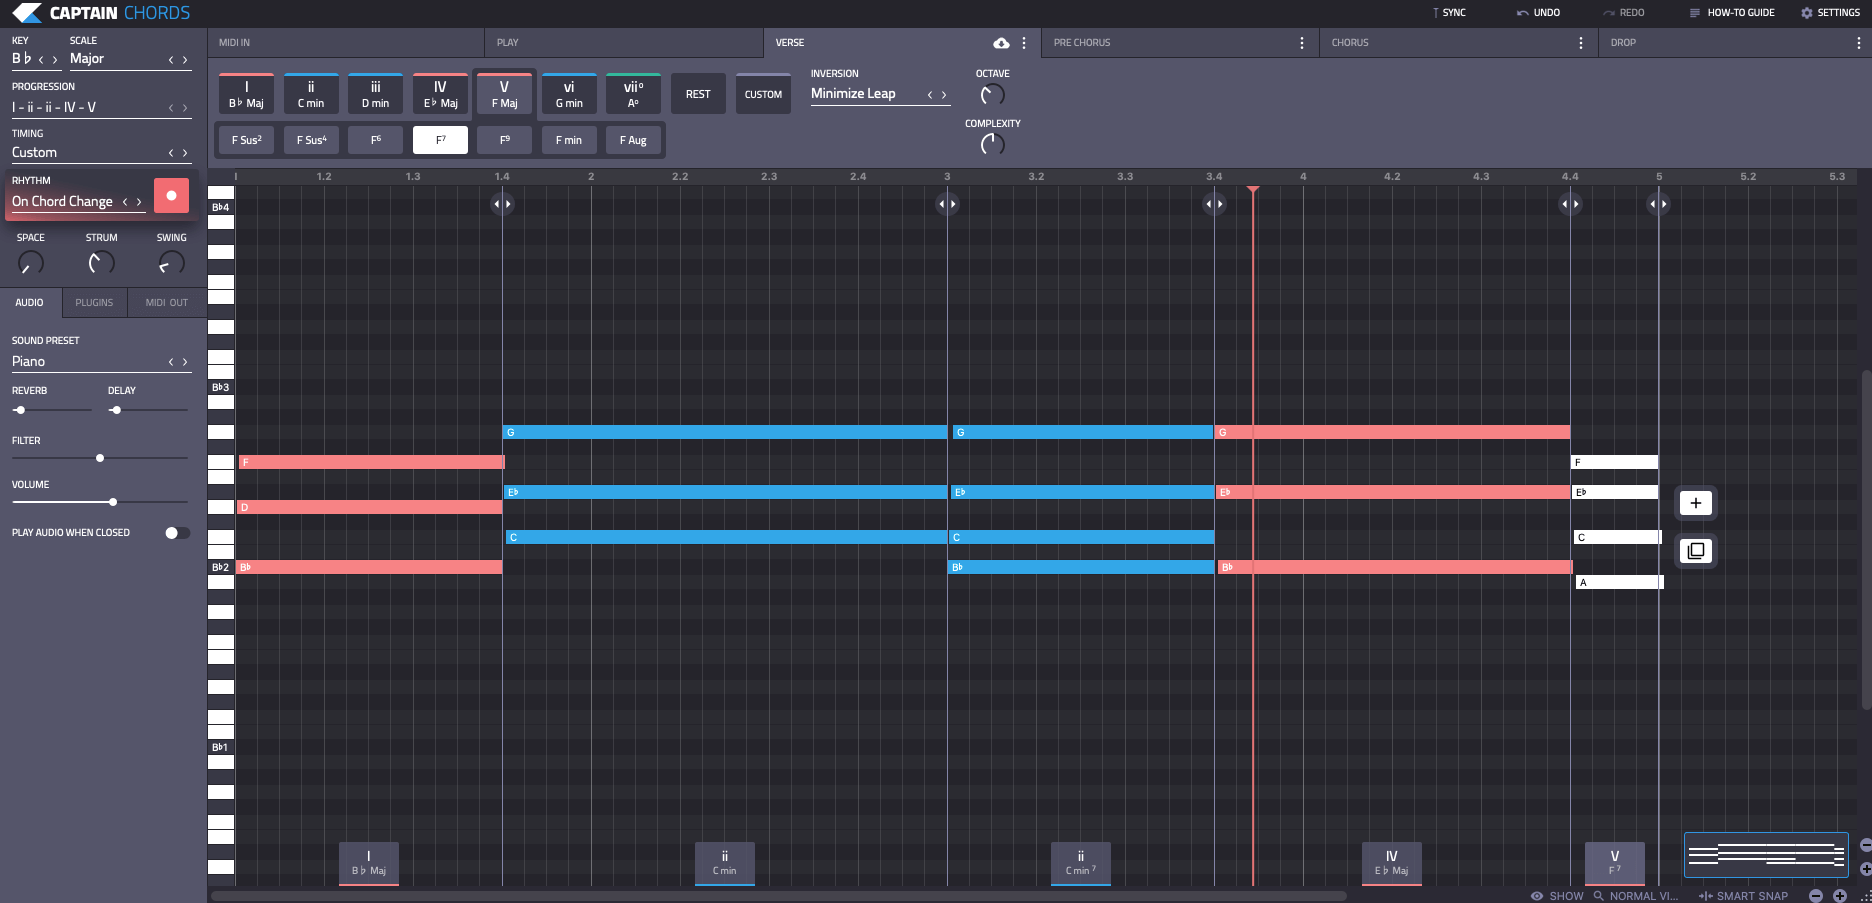This screenshot has height=903, width=1872.
Task: Open Settings gear
Action: click(1830, 13)
